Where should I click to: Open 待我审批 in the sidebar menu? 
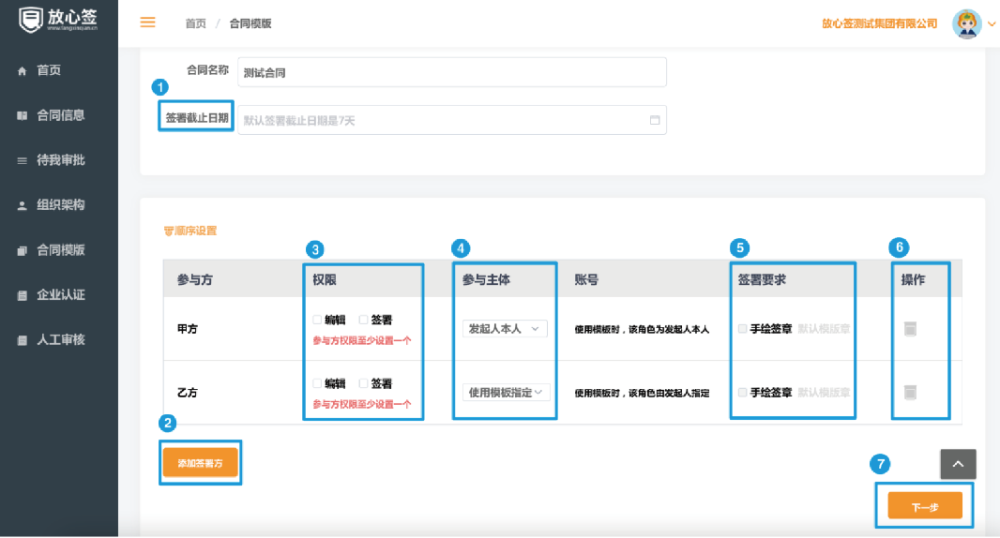pyautogui.click(x=61, y=160)
